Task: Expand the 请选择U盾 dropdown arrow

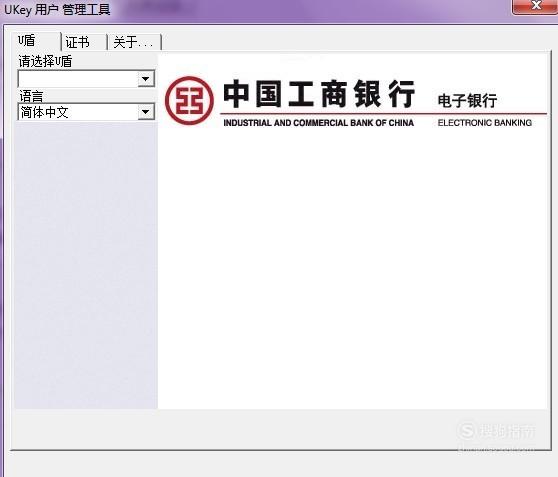Action: click(146, 79)
